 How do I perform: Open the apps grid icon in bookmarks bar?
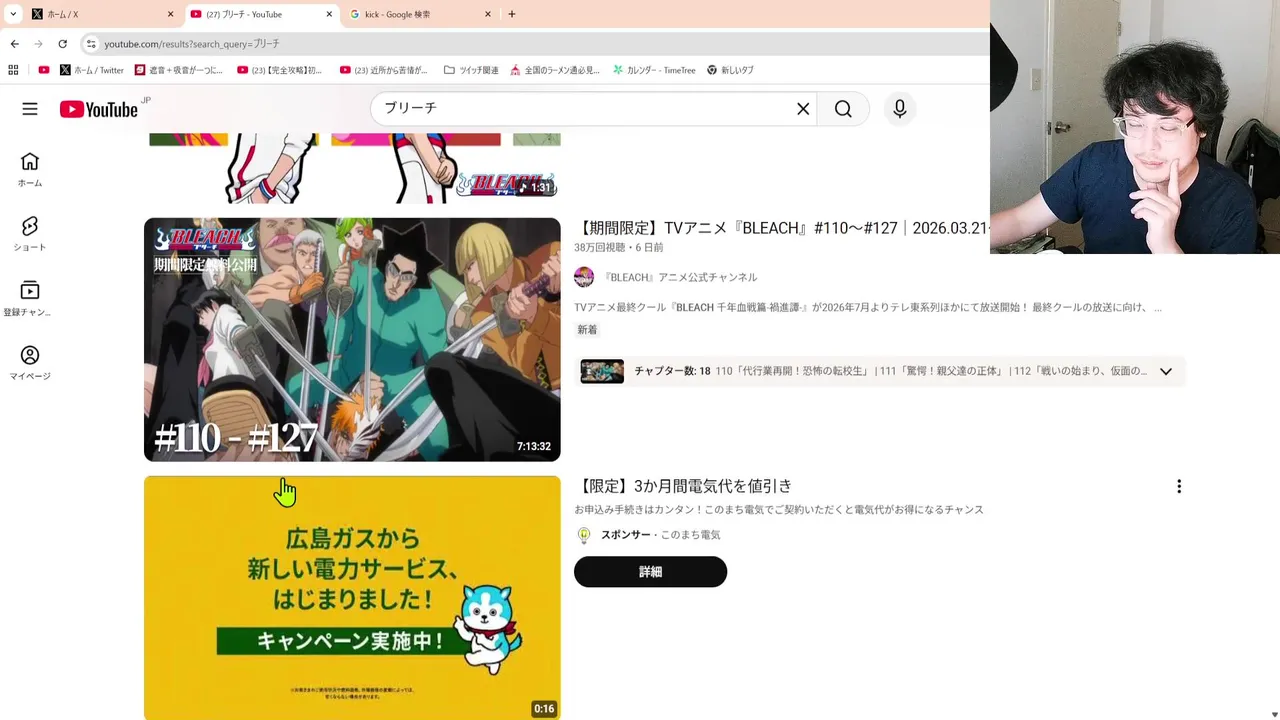[13, 70]
